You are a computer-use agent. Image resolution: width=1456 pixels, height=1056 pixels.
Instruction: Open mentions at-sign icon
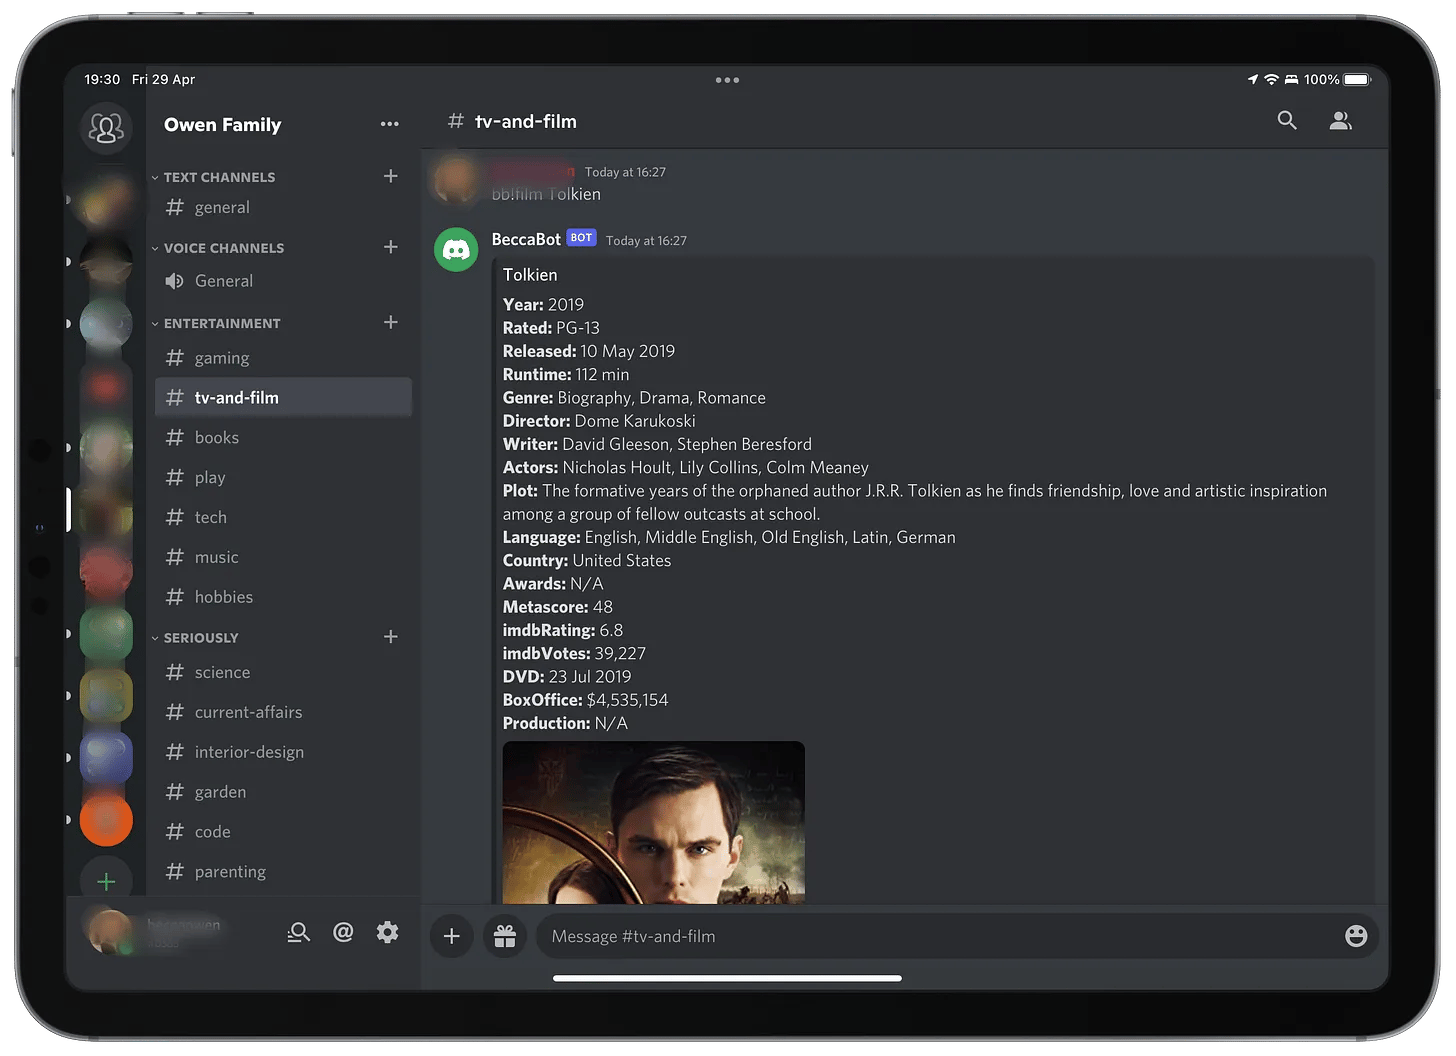(343, 933)
